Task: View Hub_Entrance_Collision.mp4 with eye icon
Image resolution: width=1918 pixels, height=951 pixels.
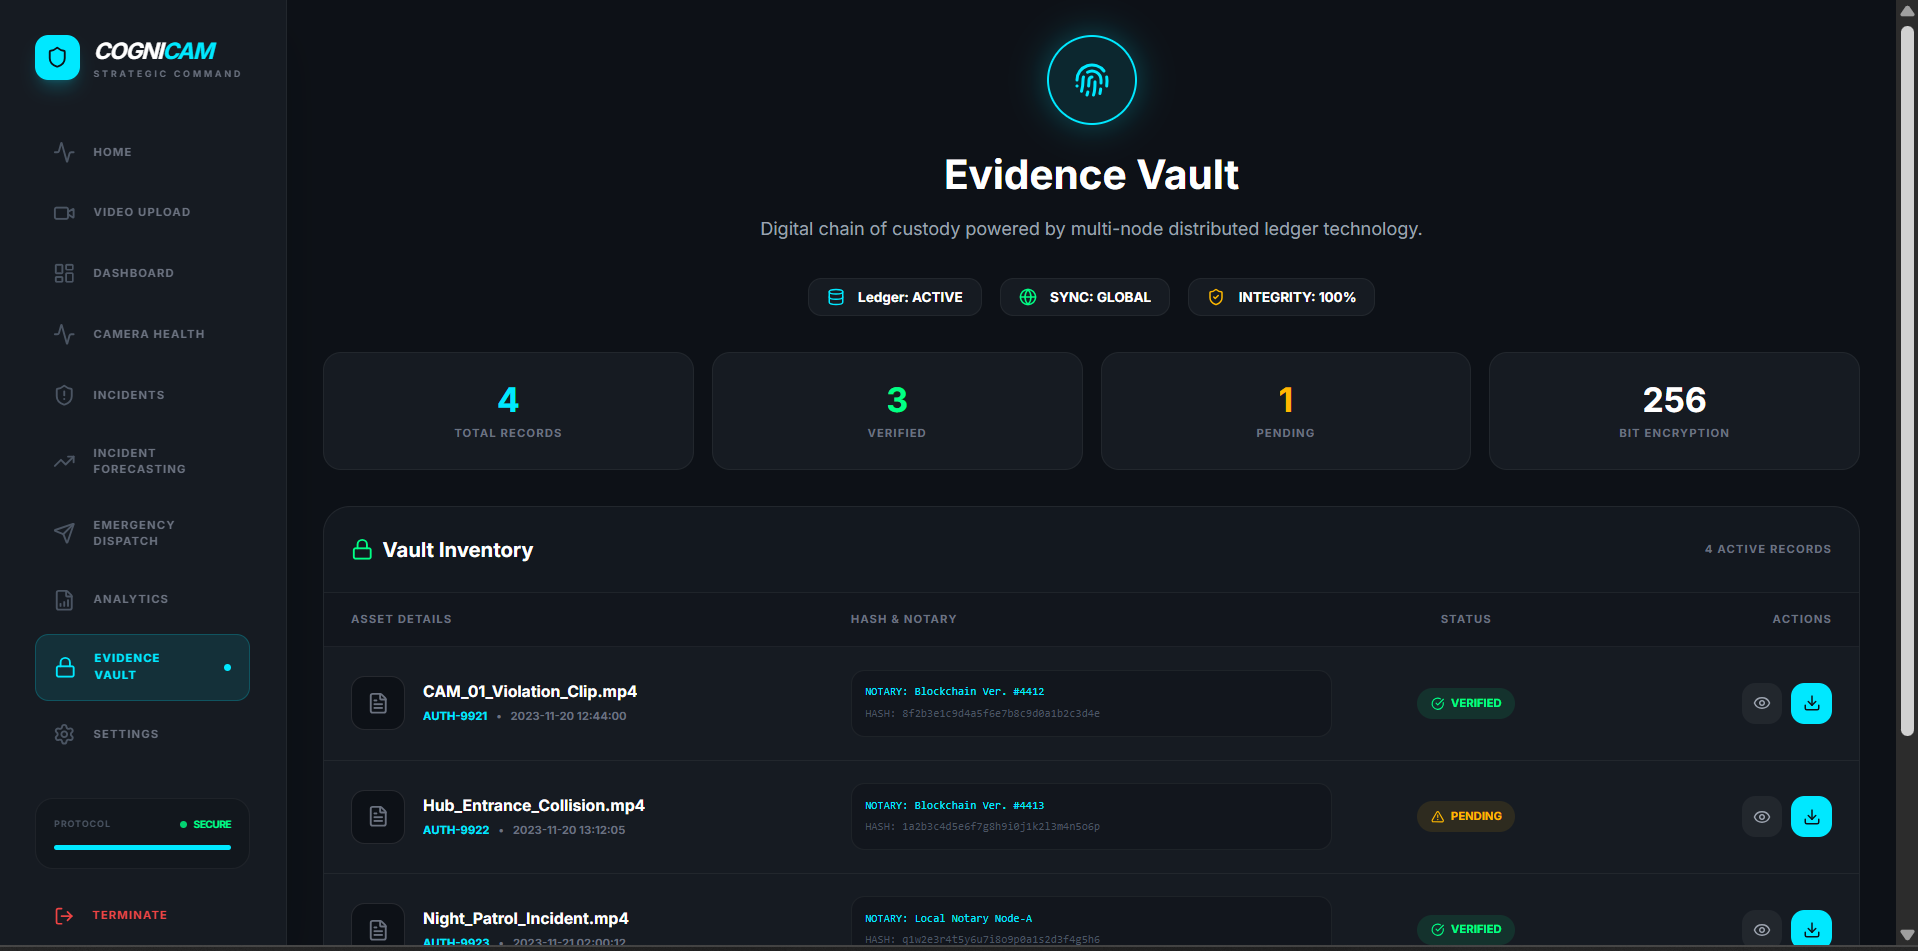Action: [1762, 817]
